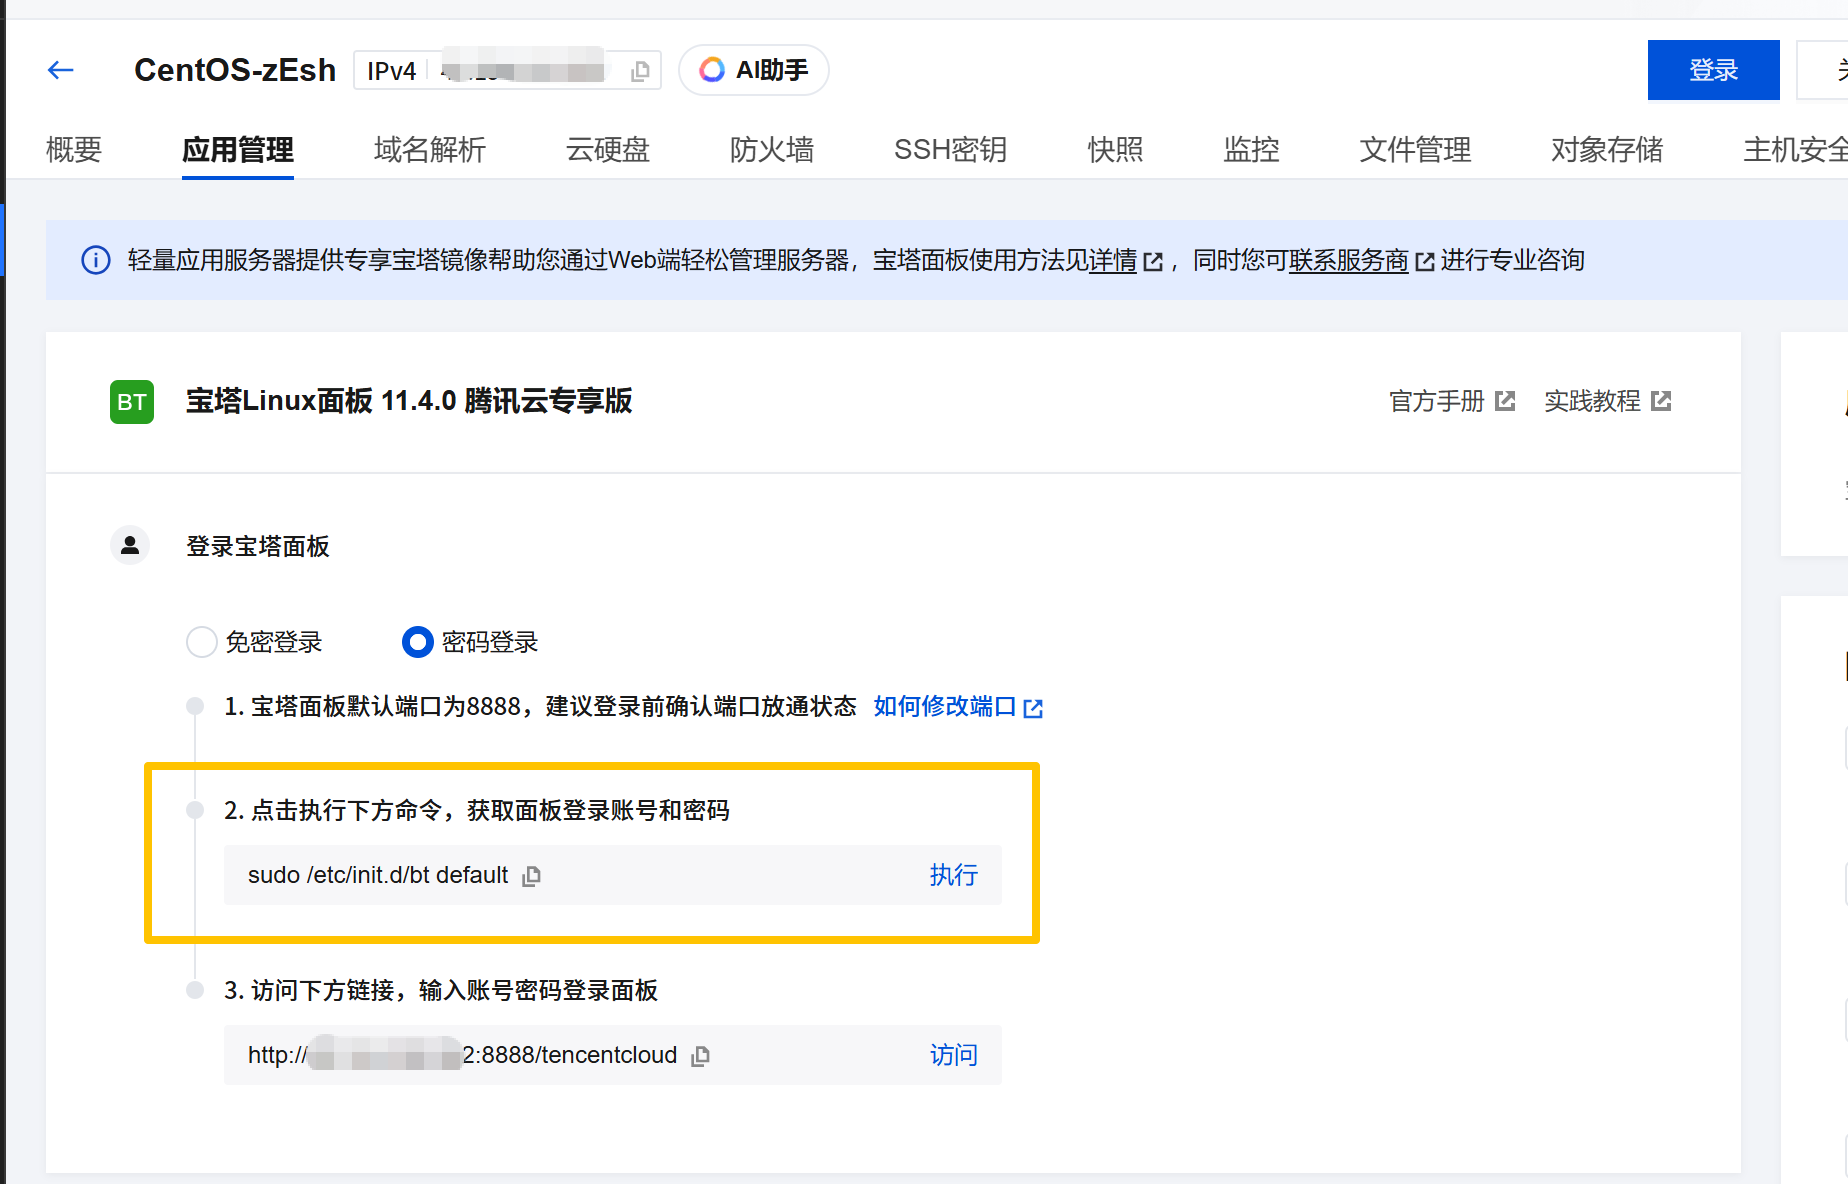Switch to SSH密钥 tab

[950, 150]
